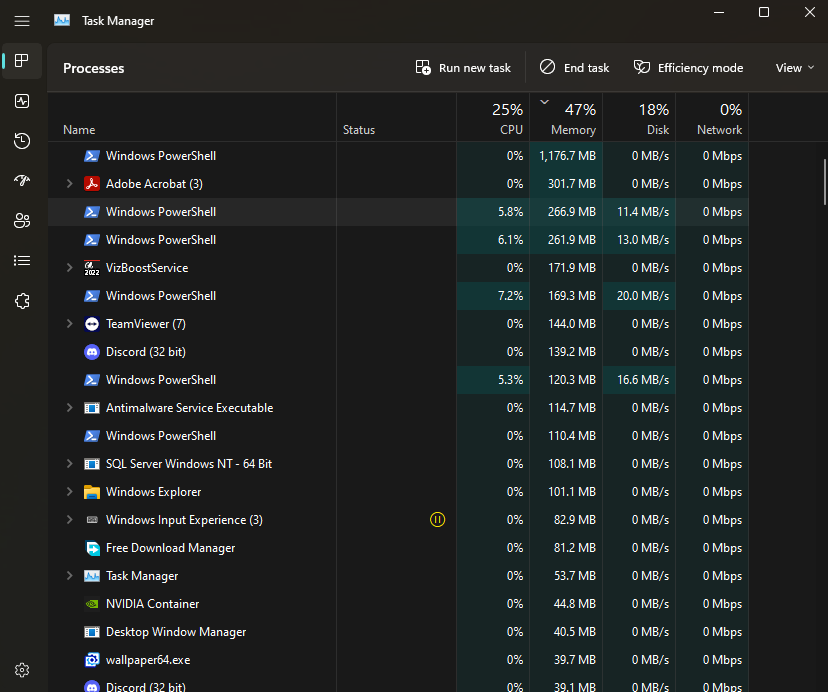Sort by Network column header
The width and height of the screenshot is (828, 692).
(712, 117)
